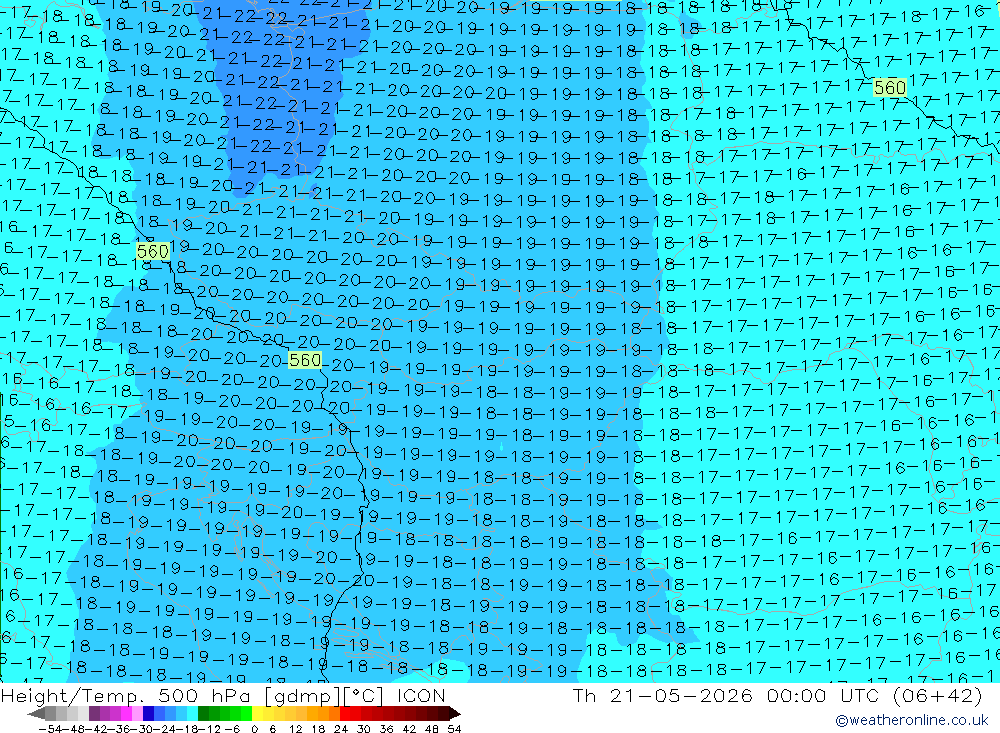Click the 560 contour label followed by 19-20-20
Screen dimensions: 1000x733
(152, 251)
